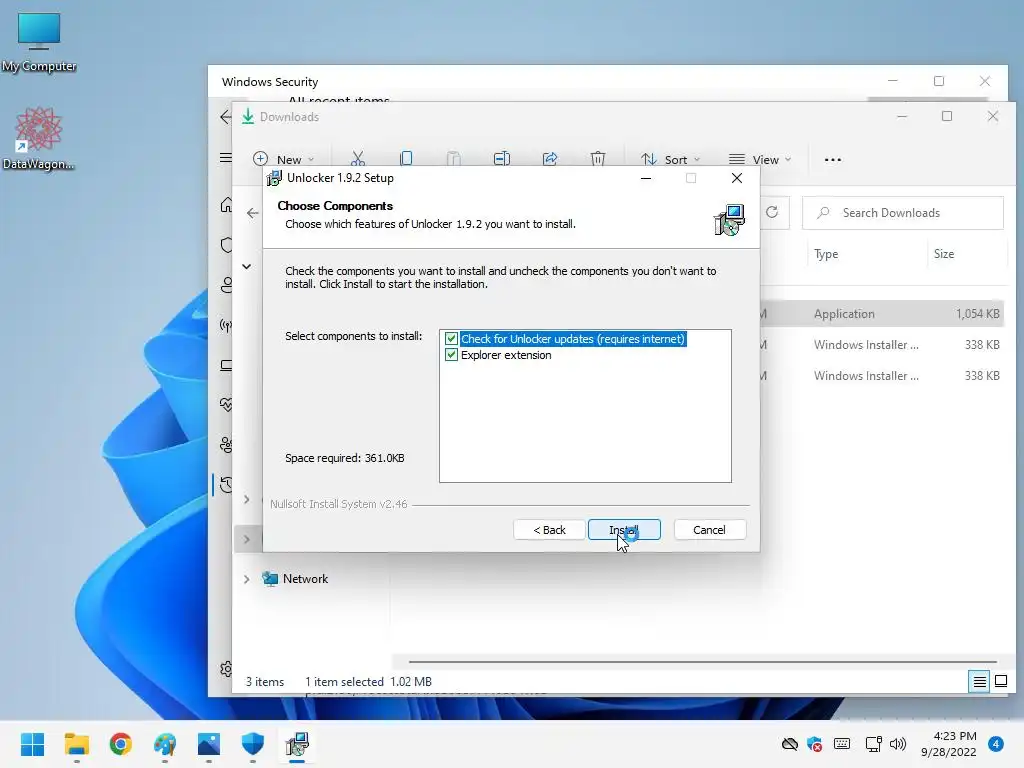1024x768 pixels.
Task: Open Firewall & network protection icon
Action: coord(226,325)
